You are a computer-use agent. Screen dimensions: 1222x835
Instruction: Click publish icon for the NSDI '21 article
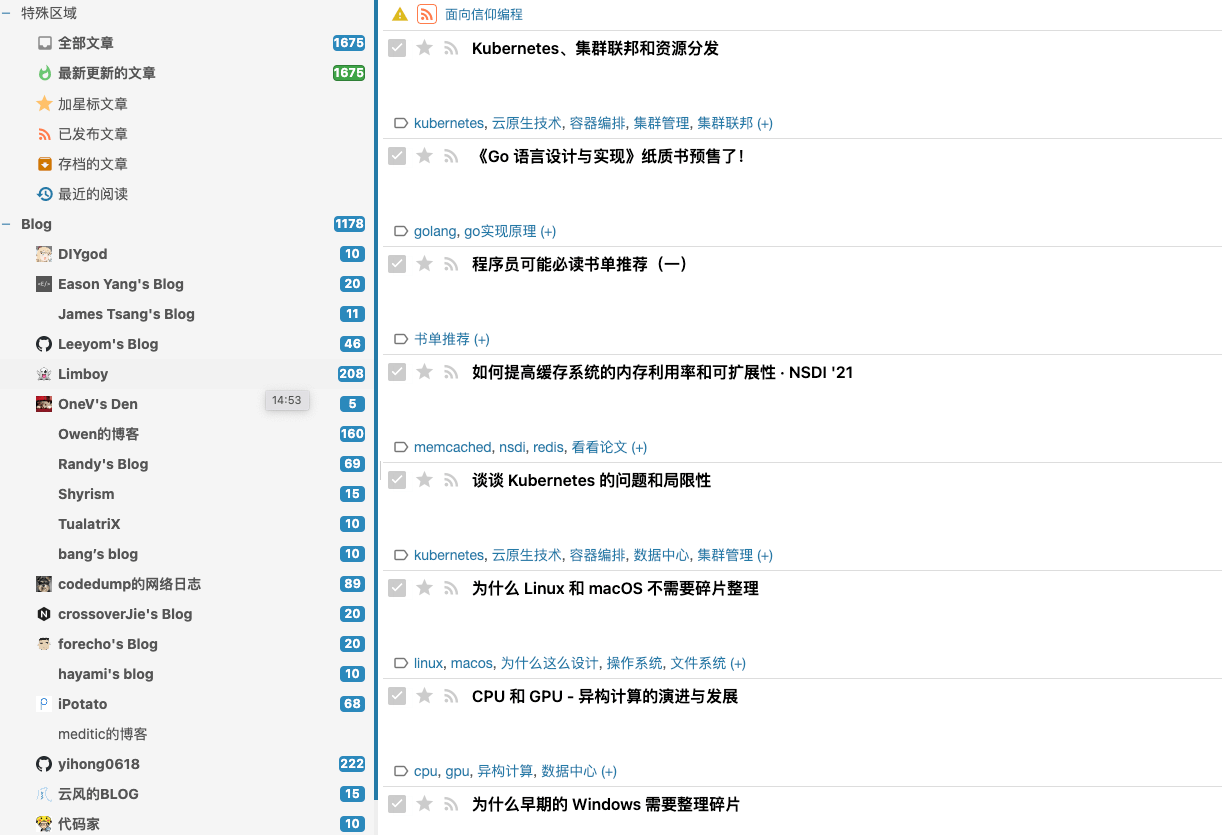(451, 372)
